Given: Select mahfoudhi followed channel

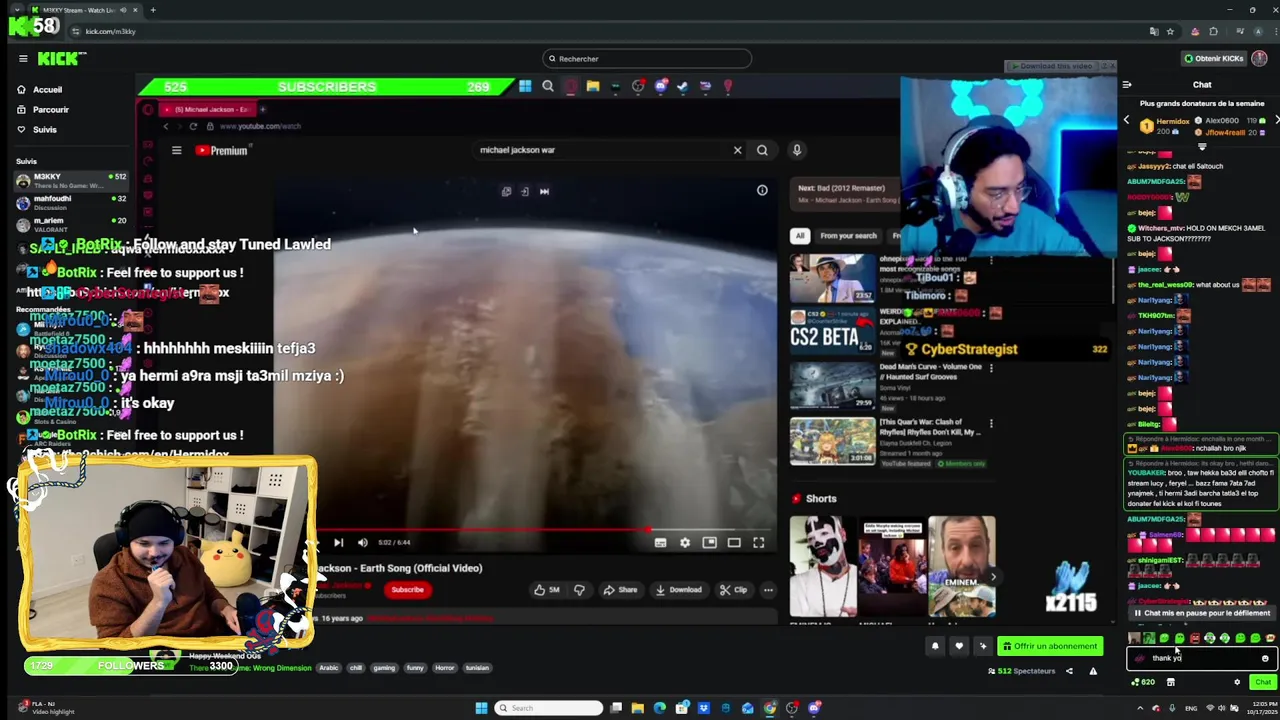Looking at the screenshot, I should coord(70,202).
